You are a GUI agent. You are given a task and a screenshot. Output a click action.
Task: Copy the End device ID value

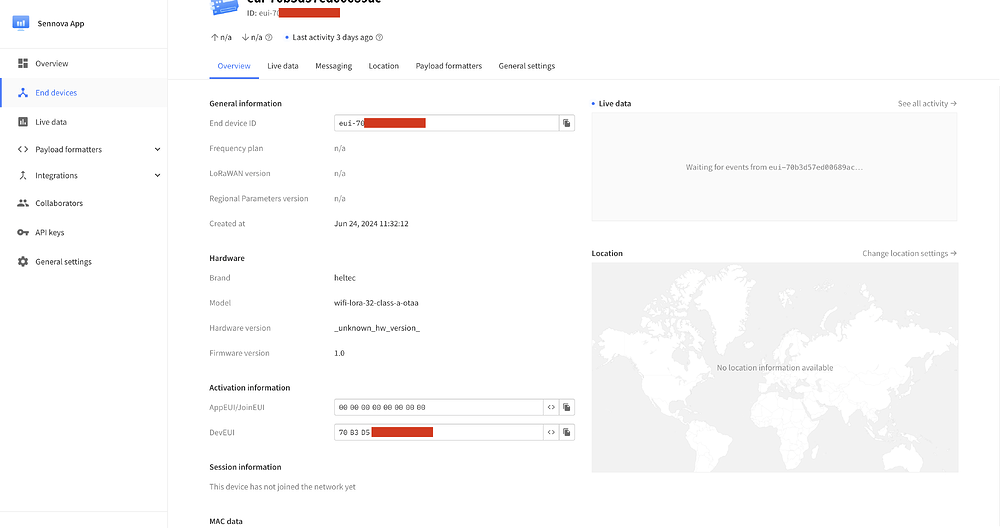point(566,123)
